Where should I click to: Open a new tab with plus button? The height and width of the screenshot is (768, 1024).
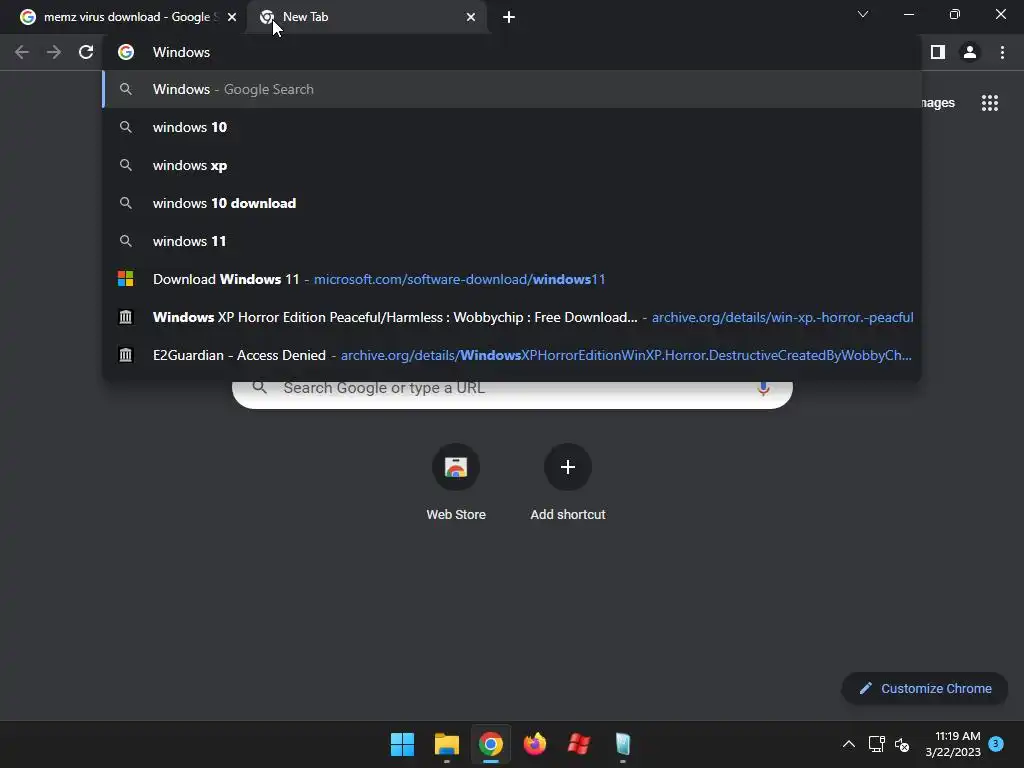[509, 17]
